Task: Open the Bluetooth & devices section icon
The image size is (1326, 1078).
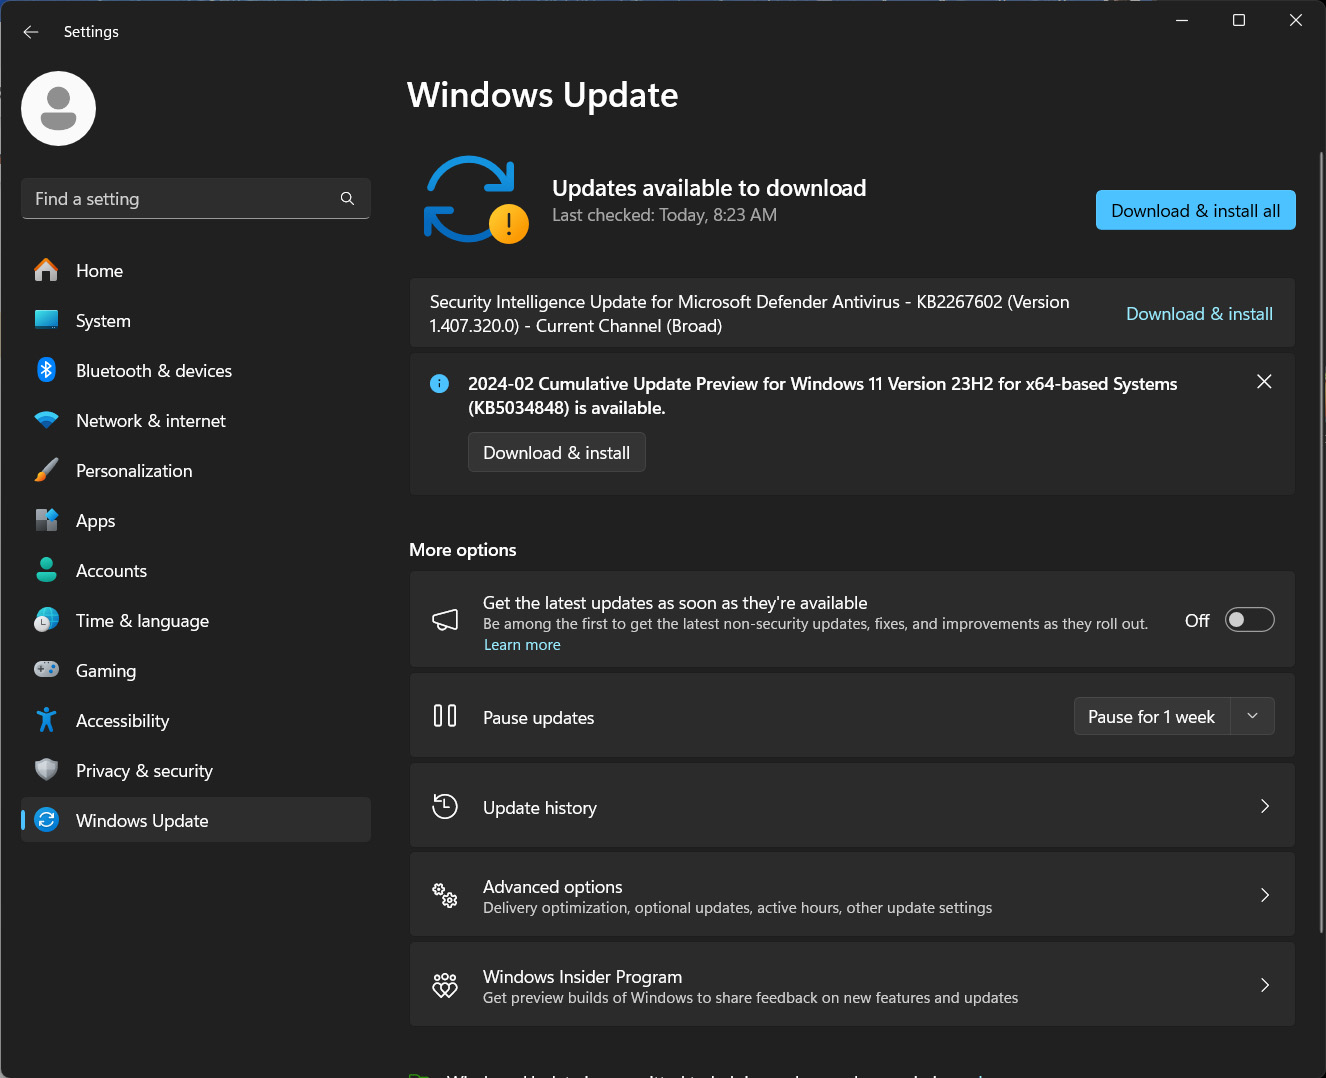Action: [x=46, y=370]
